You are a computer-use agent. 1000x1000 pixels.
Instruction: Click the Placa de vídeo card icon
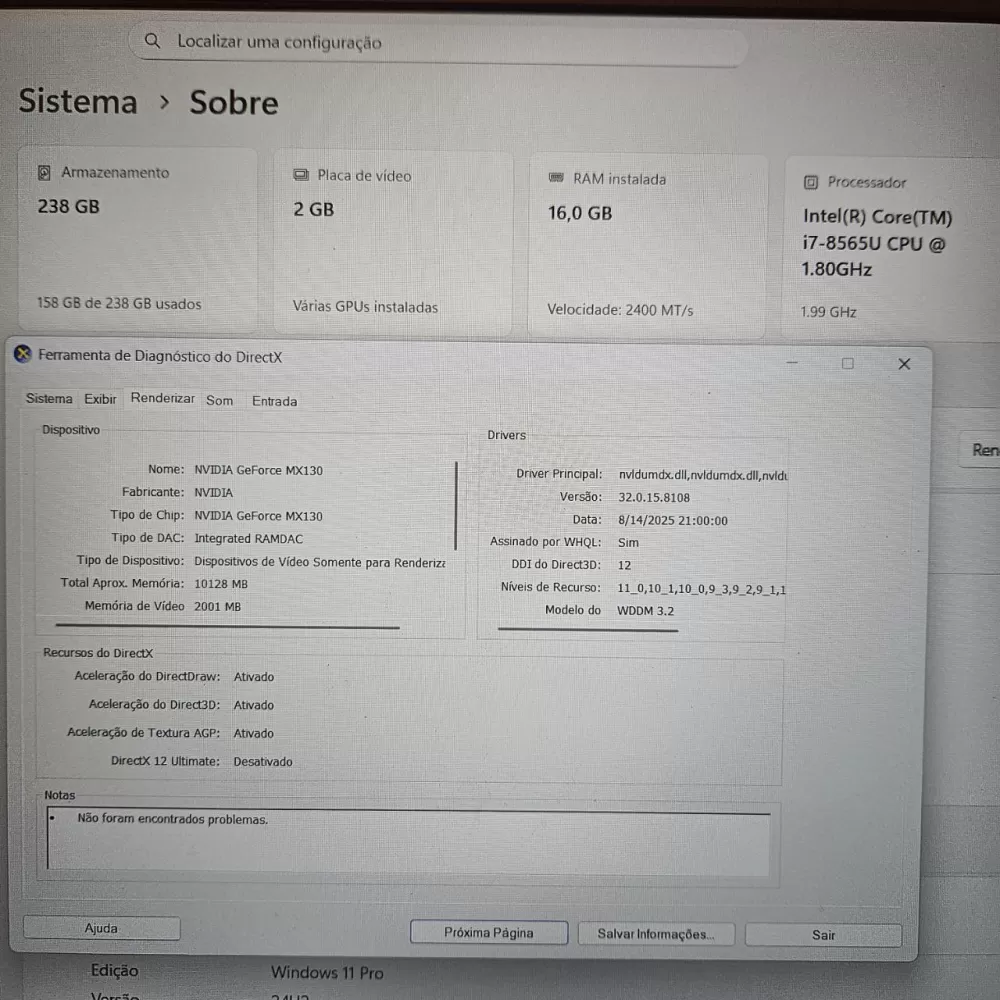(x=301, y=175)
